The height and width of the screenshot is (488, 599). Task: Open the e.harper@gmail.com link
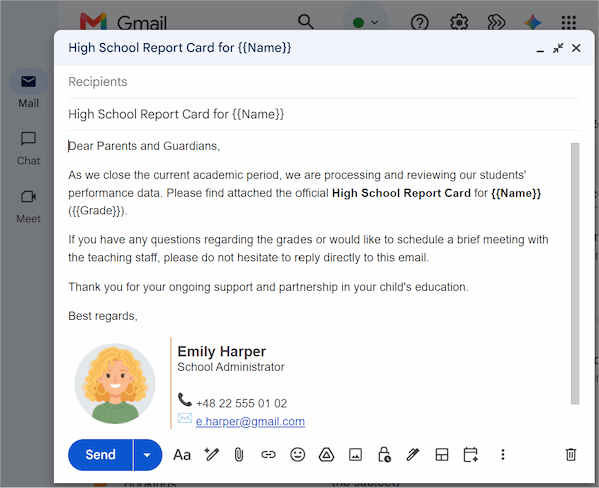[250, 422]
